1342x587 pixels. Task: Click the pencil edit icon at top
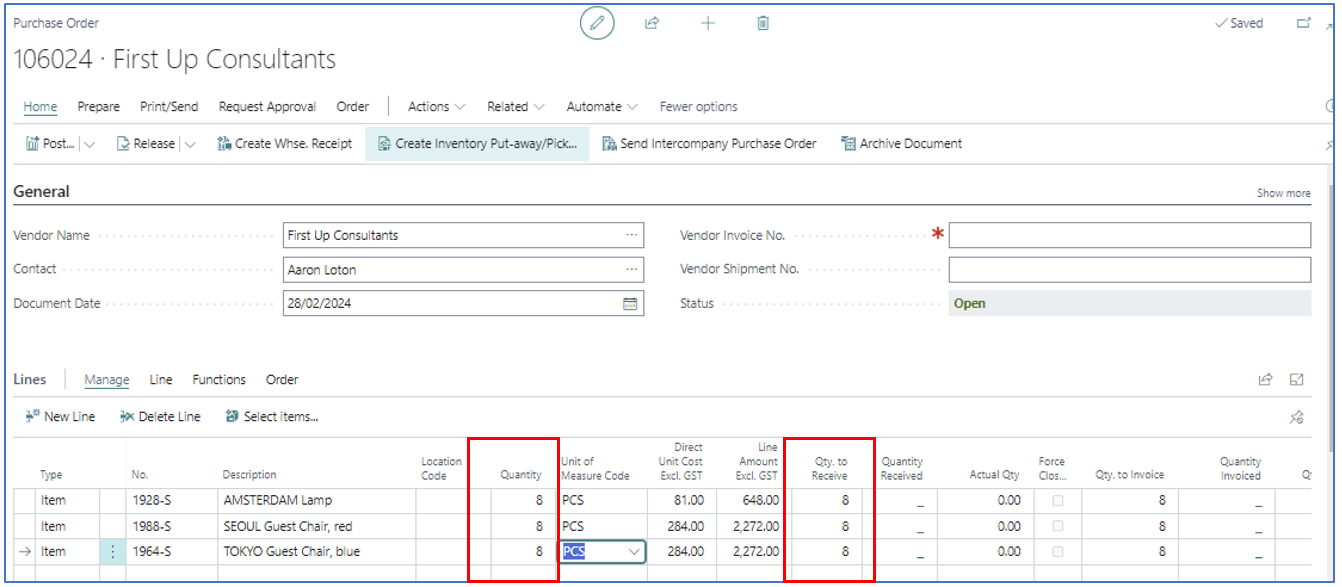coord(597,23)
